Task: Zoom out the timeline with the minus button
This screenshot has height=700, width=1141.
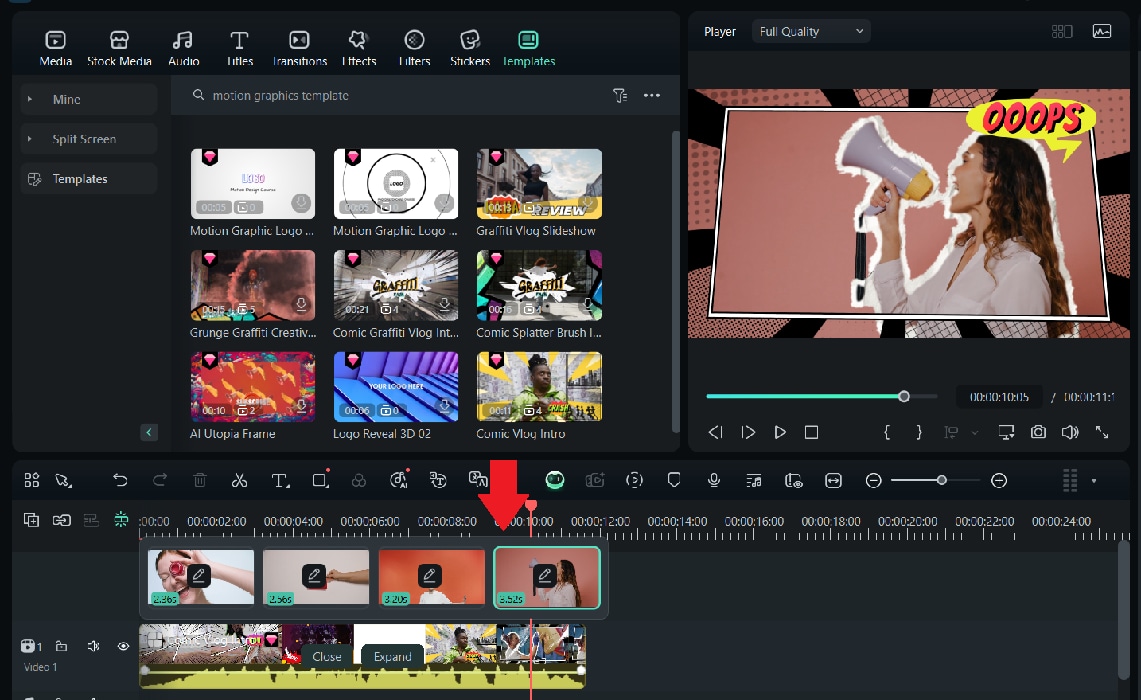Action: point(873,480)
